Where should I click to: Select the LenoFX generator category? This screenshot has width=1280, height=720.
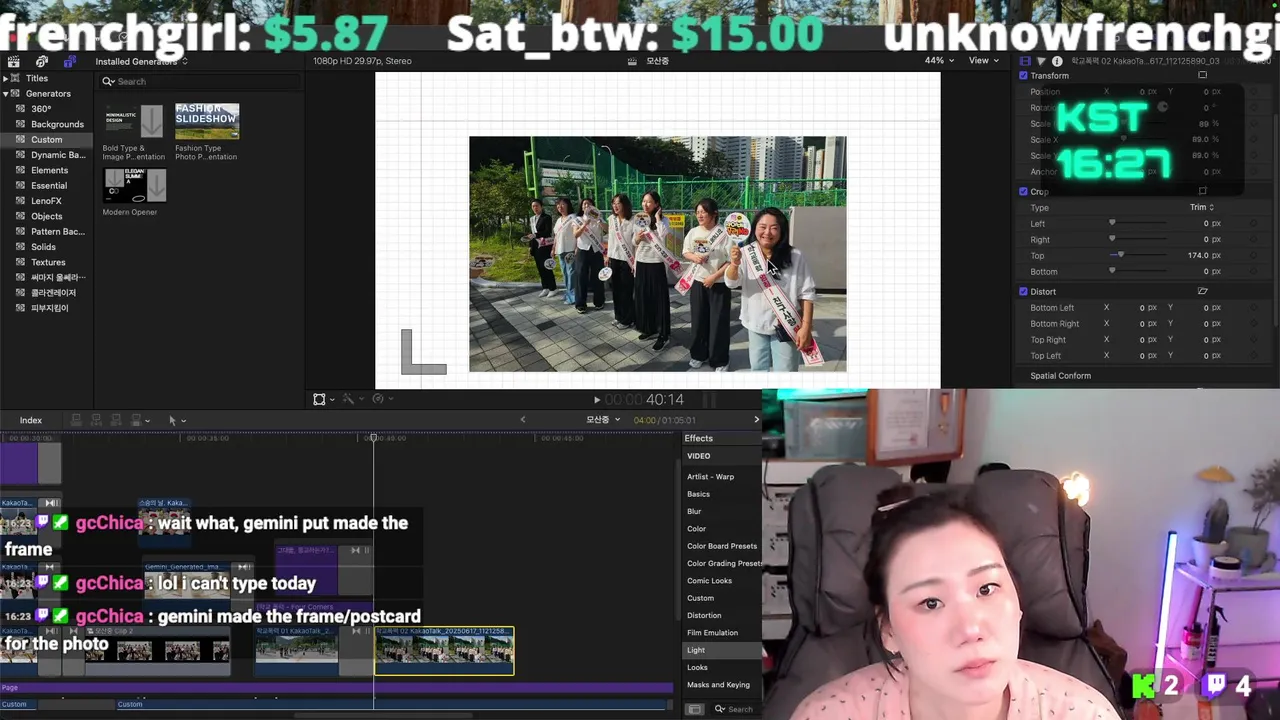(x=46, y=200)
